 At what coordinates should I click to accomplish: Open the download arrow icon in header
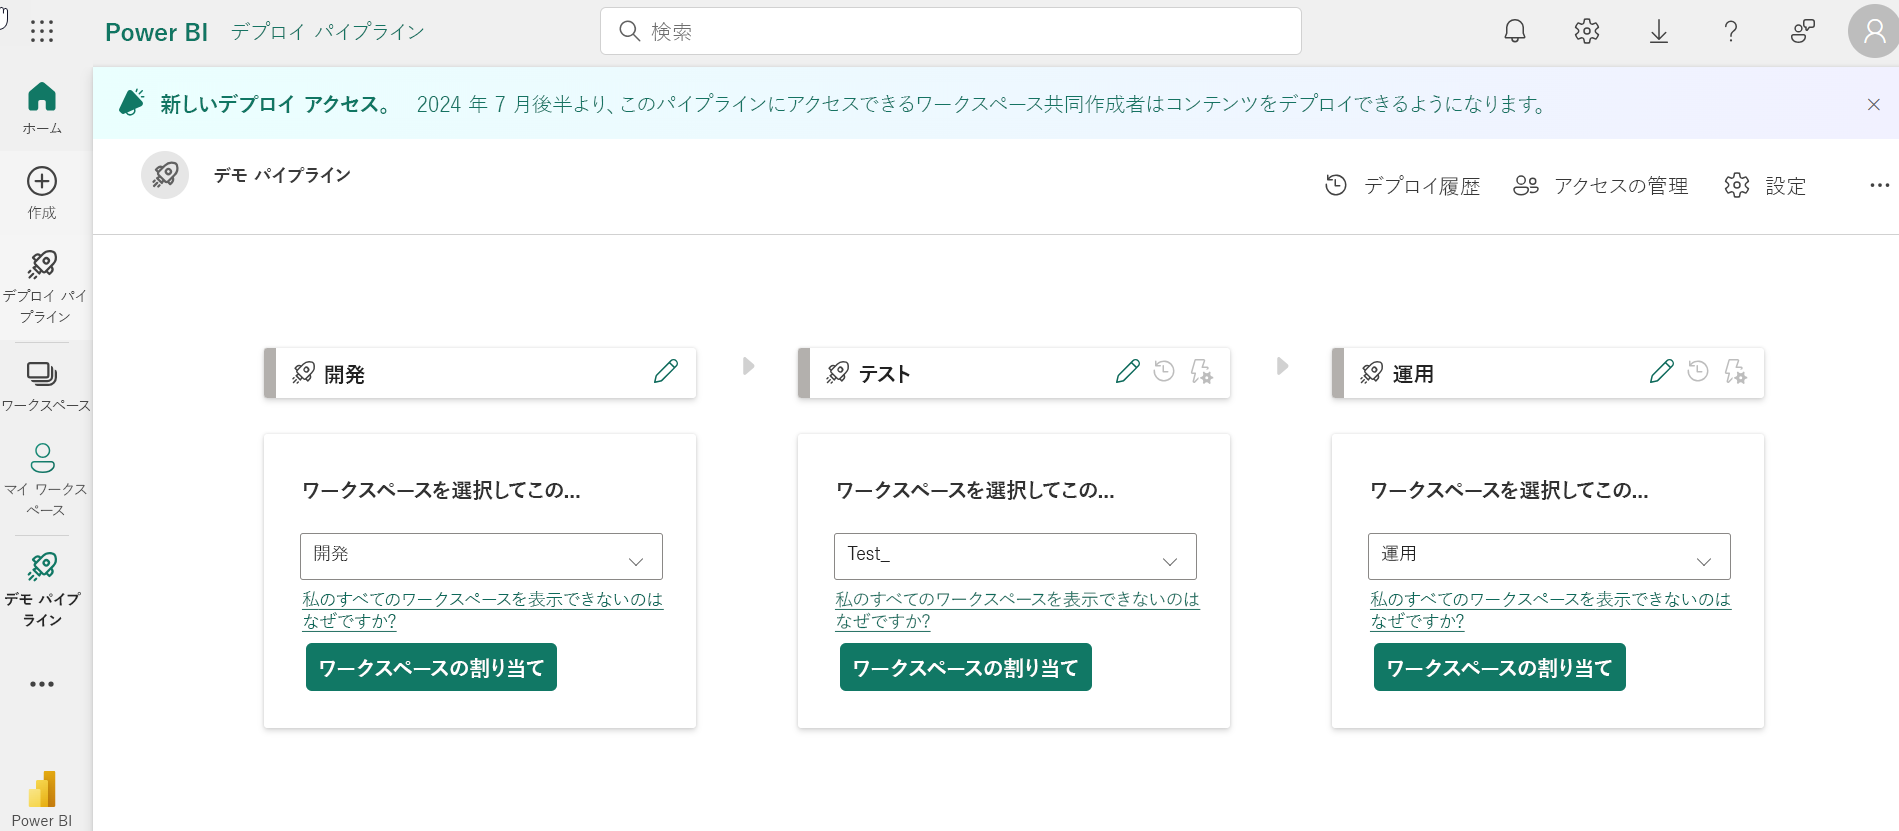(1659, 32)
